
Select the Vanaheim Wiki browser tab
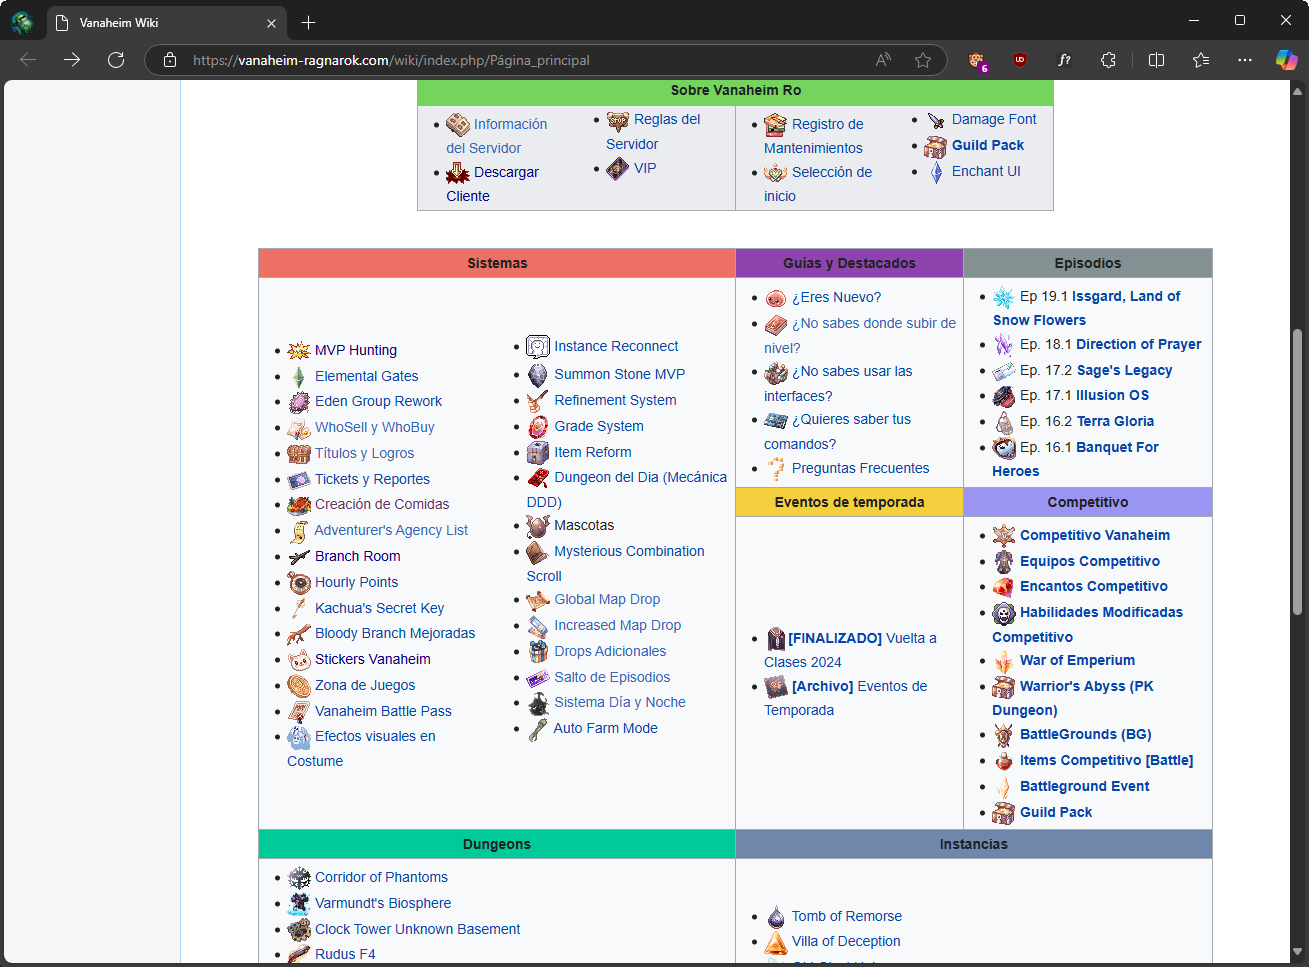point(165,22)
